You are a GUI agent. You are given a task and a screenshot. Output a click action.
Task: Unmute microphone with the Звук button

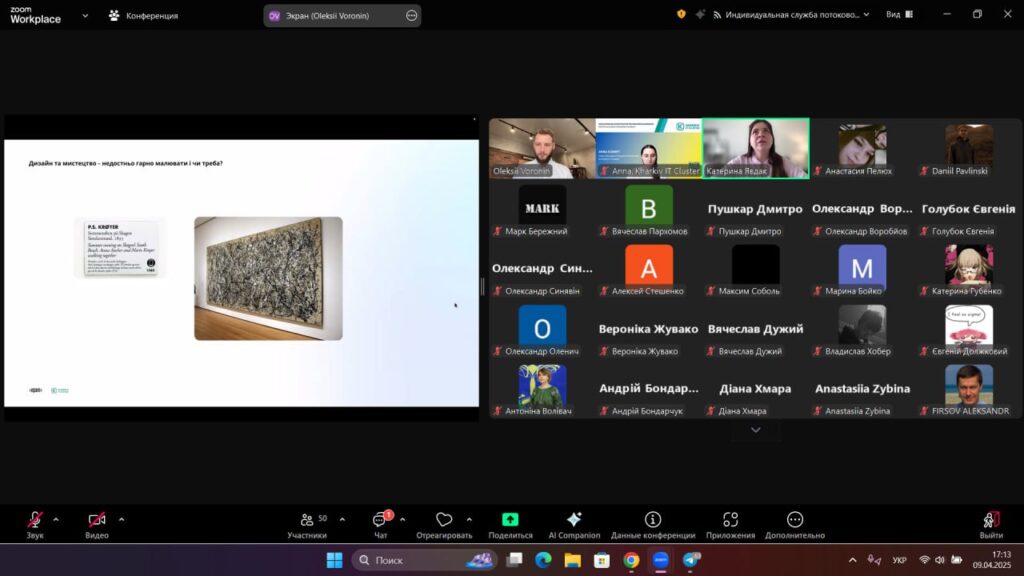click(35, 525)
